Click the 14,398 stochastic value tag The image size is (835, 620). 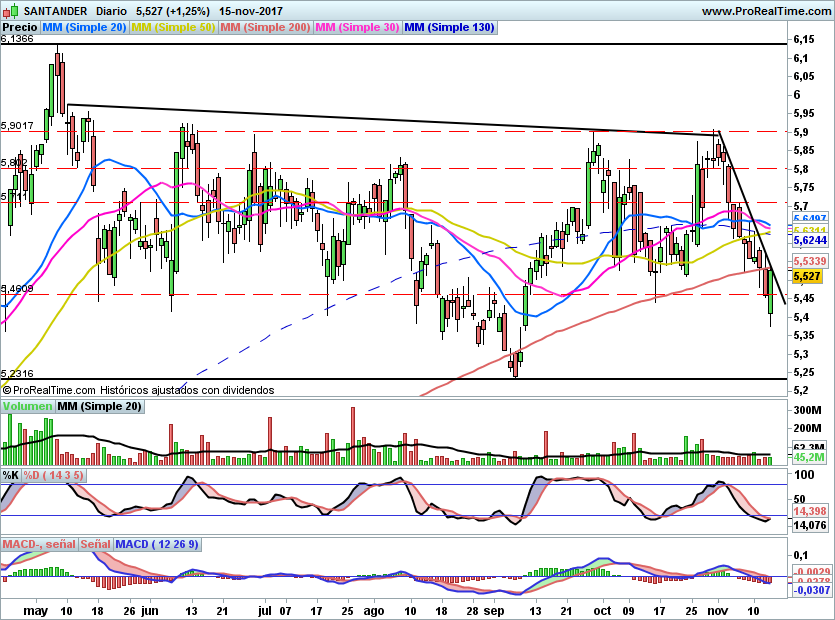click(810, 511)
